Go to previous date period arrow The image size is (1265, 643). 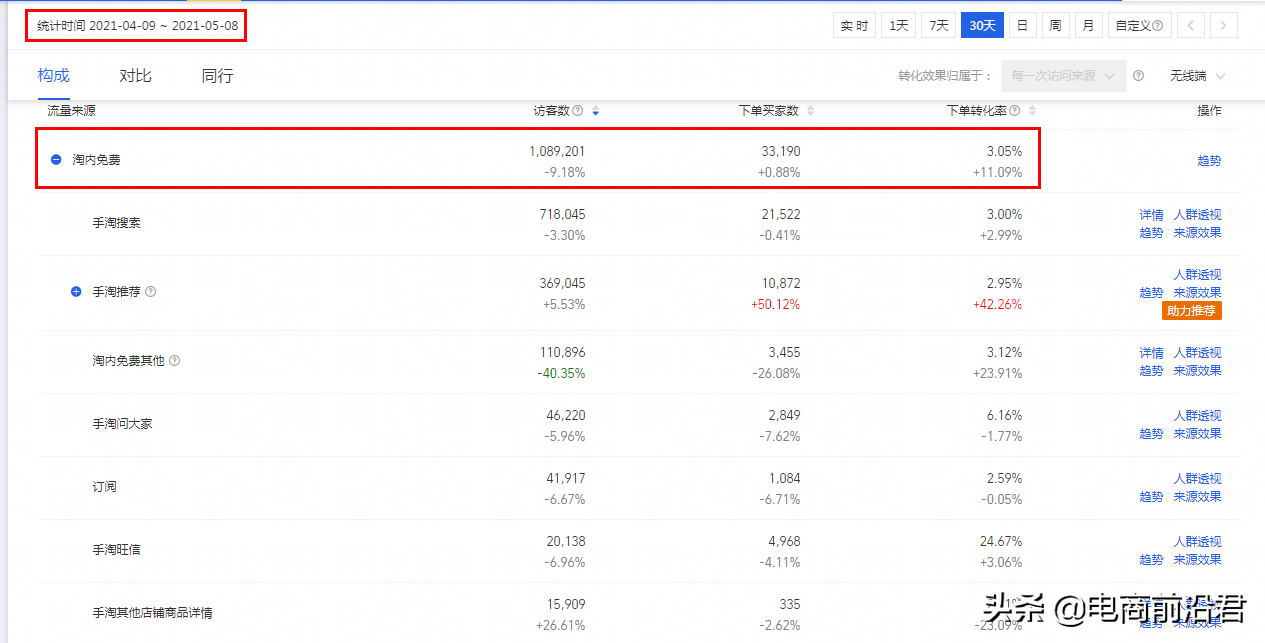tap(1191, 26)
